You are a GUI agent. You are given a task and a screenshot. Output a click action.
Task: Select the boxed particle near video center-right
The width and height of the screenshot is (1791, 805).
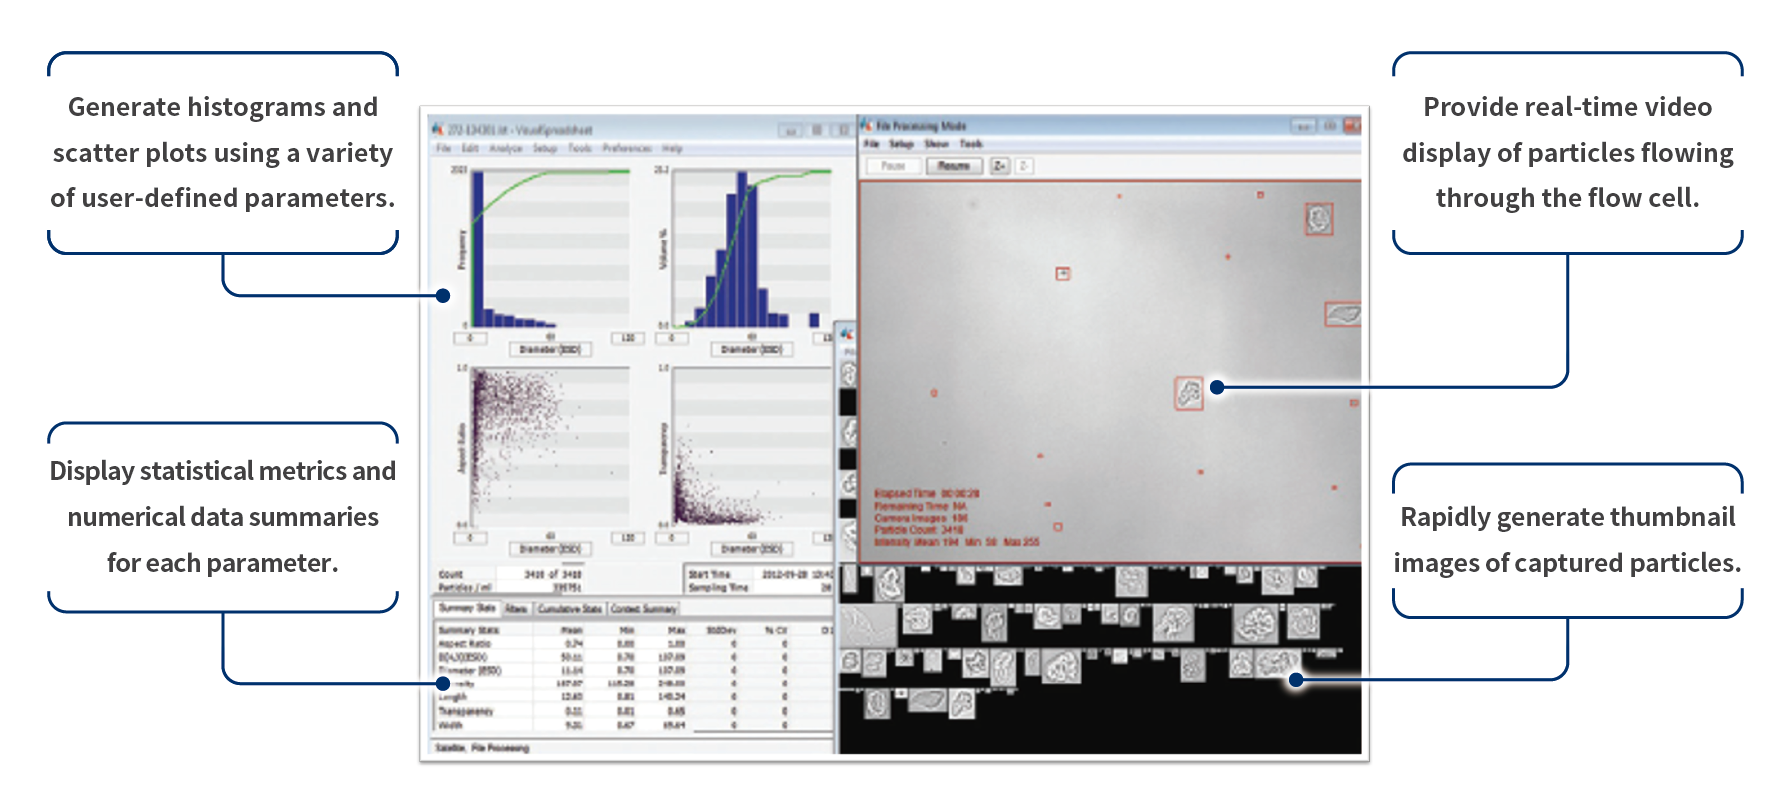(1188, 393)
